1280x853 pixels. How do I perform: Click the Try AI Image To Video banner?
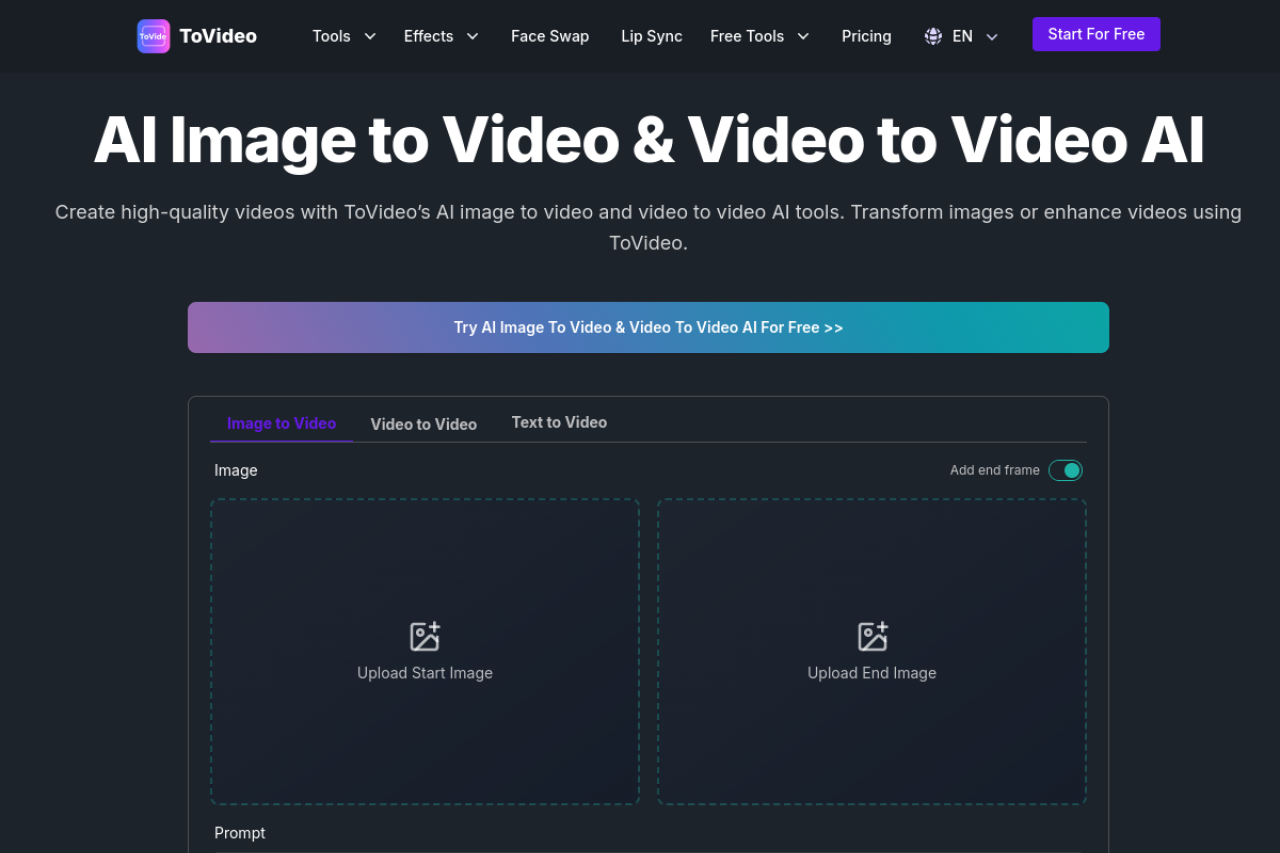point(648,327)
